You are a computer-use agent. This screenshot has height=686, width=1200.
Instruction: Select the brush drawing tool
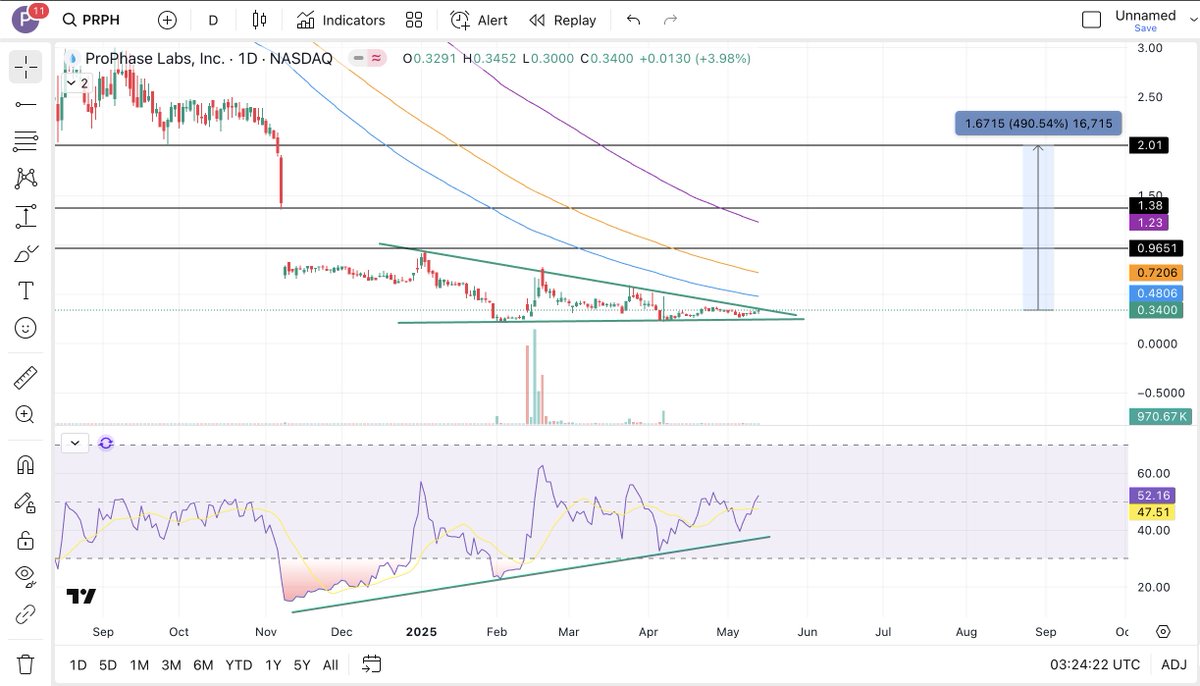(26, 253)
